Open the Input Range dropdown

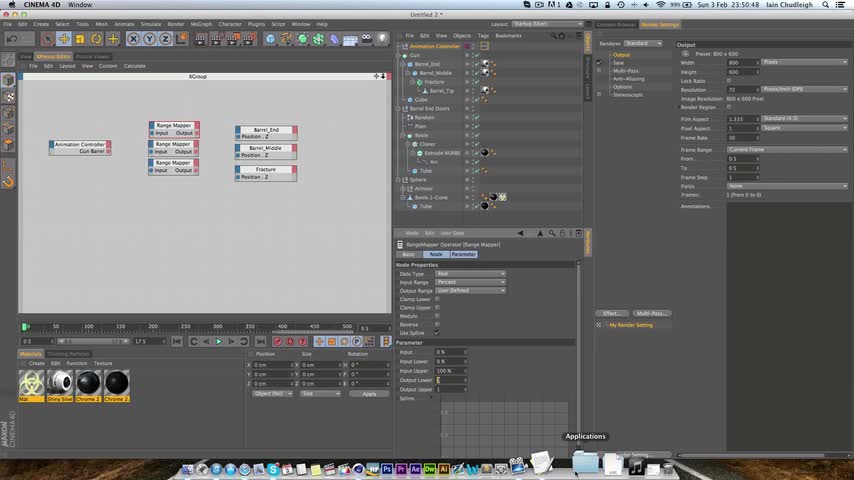click(470, 282)
